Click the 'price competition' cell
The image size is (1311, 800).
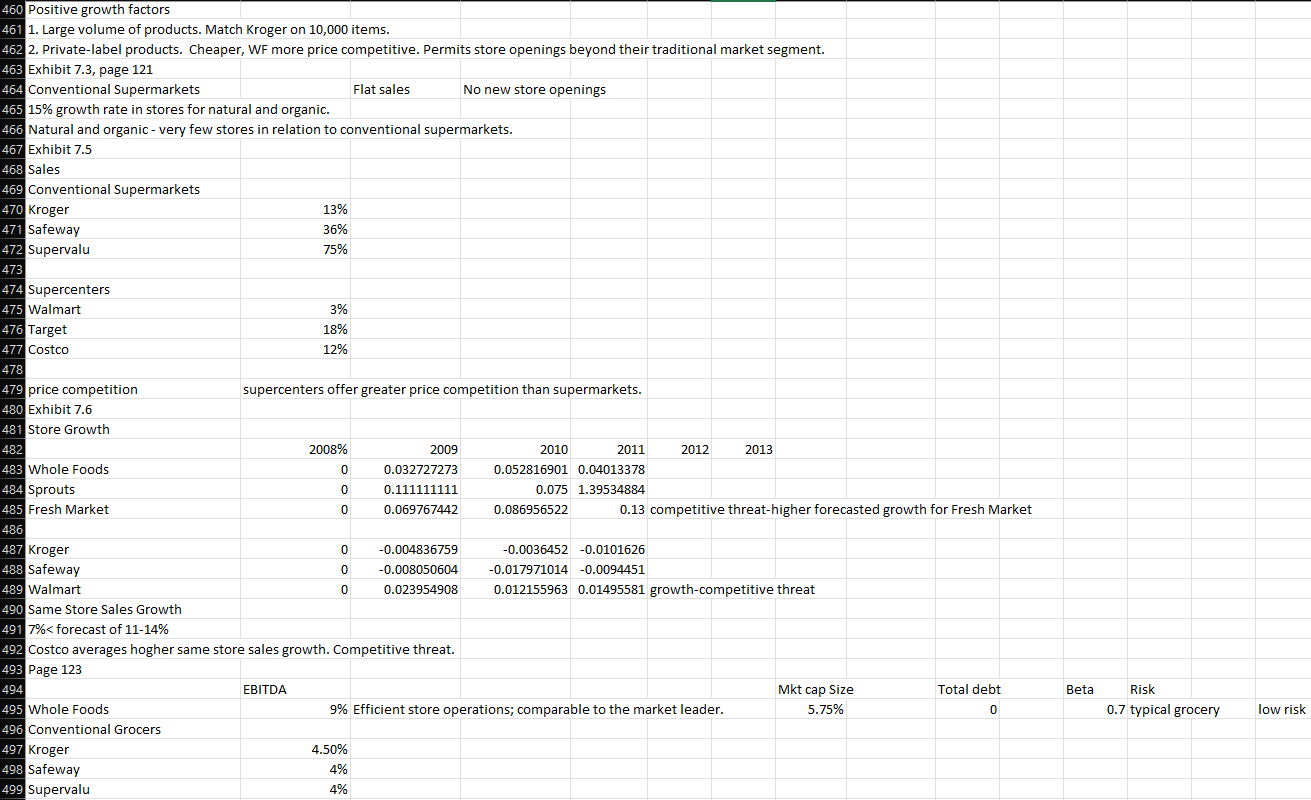click(x=83, y=390)
